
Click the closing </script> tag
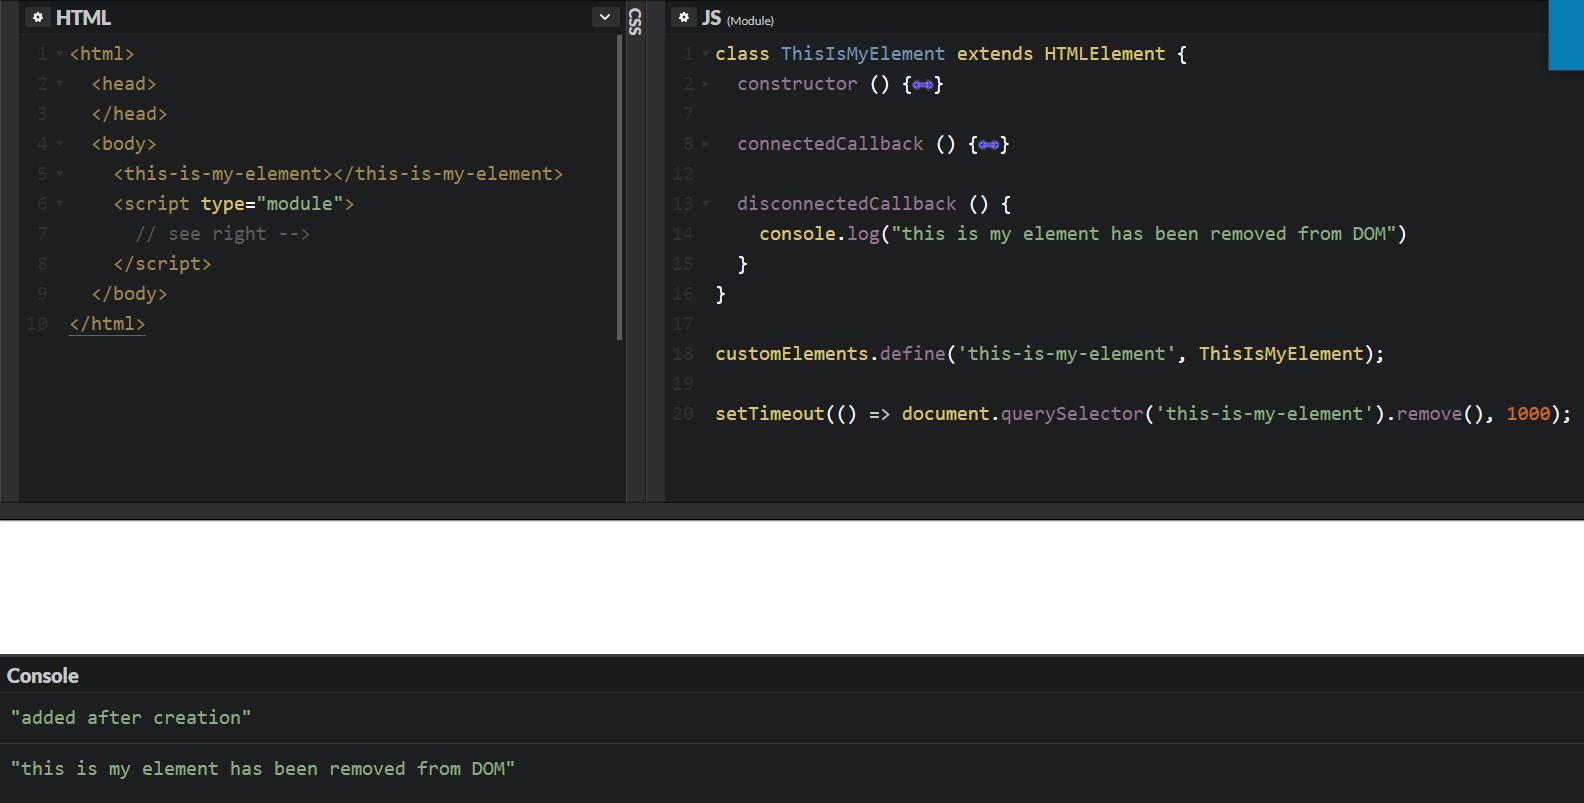(x=162, y=264)
